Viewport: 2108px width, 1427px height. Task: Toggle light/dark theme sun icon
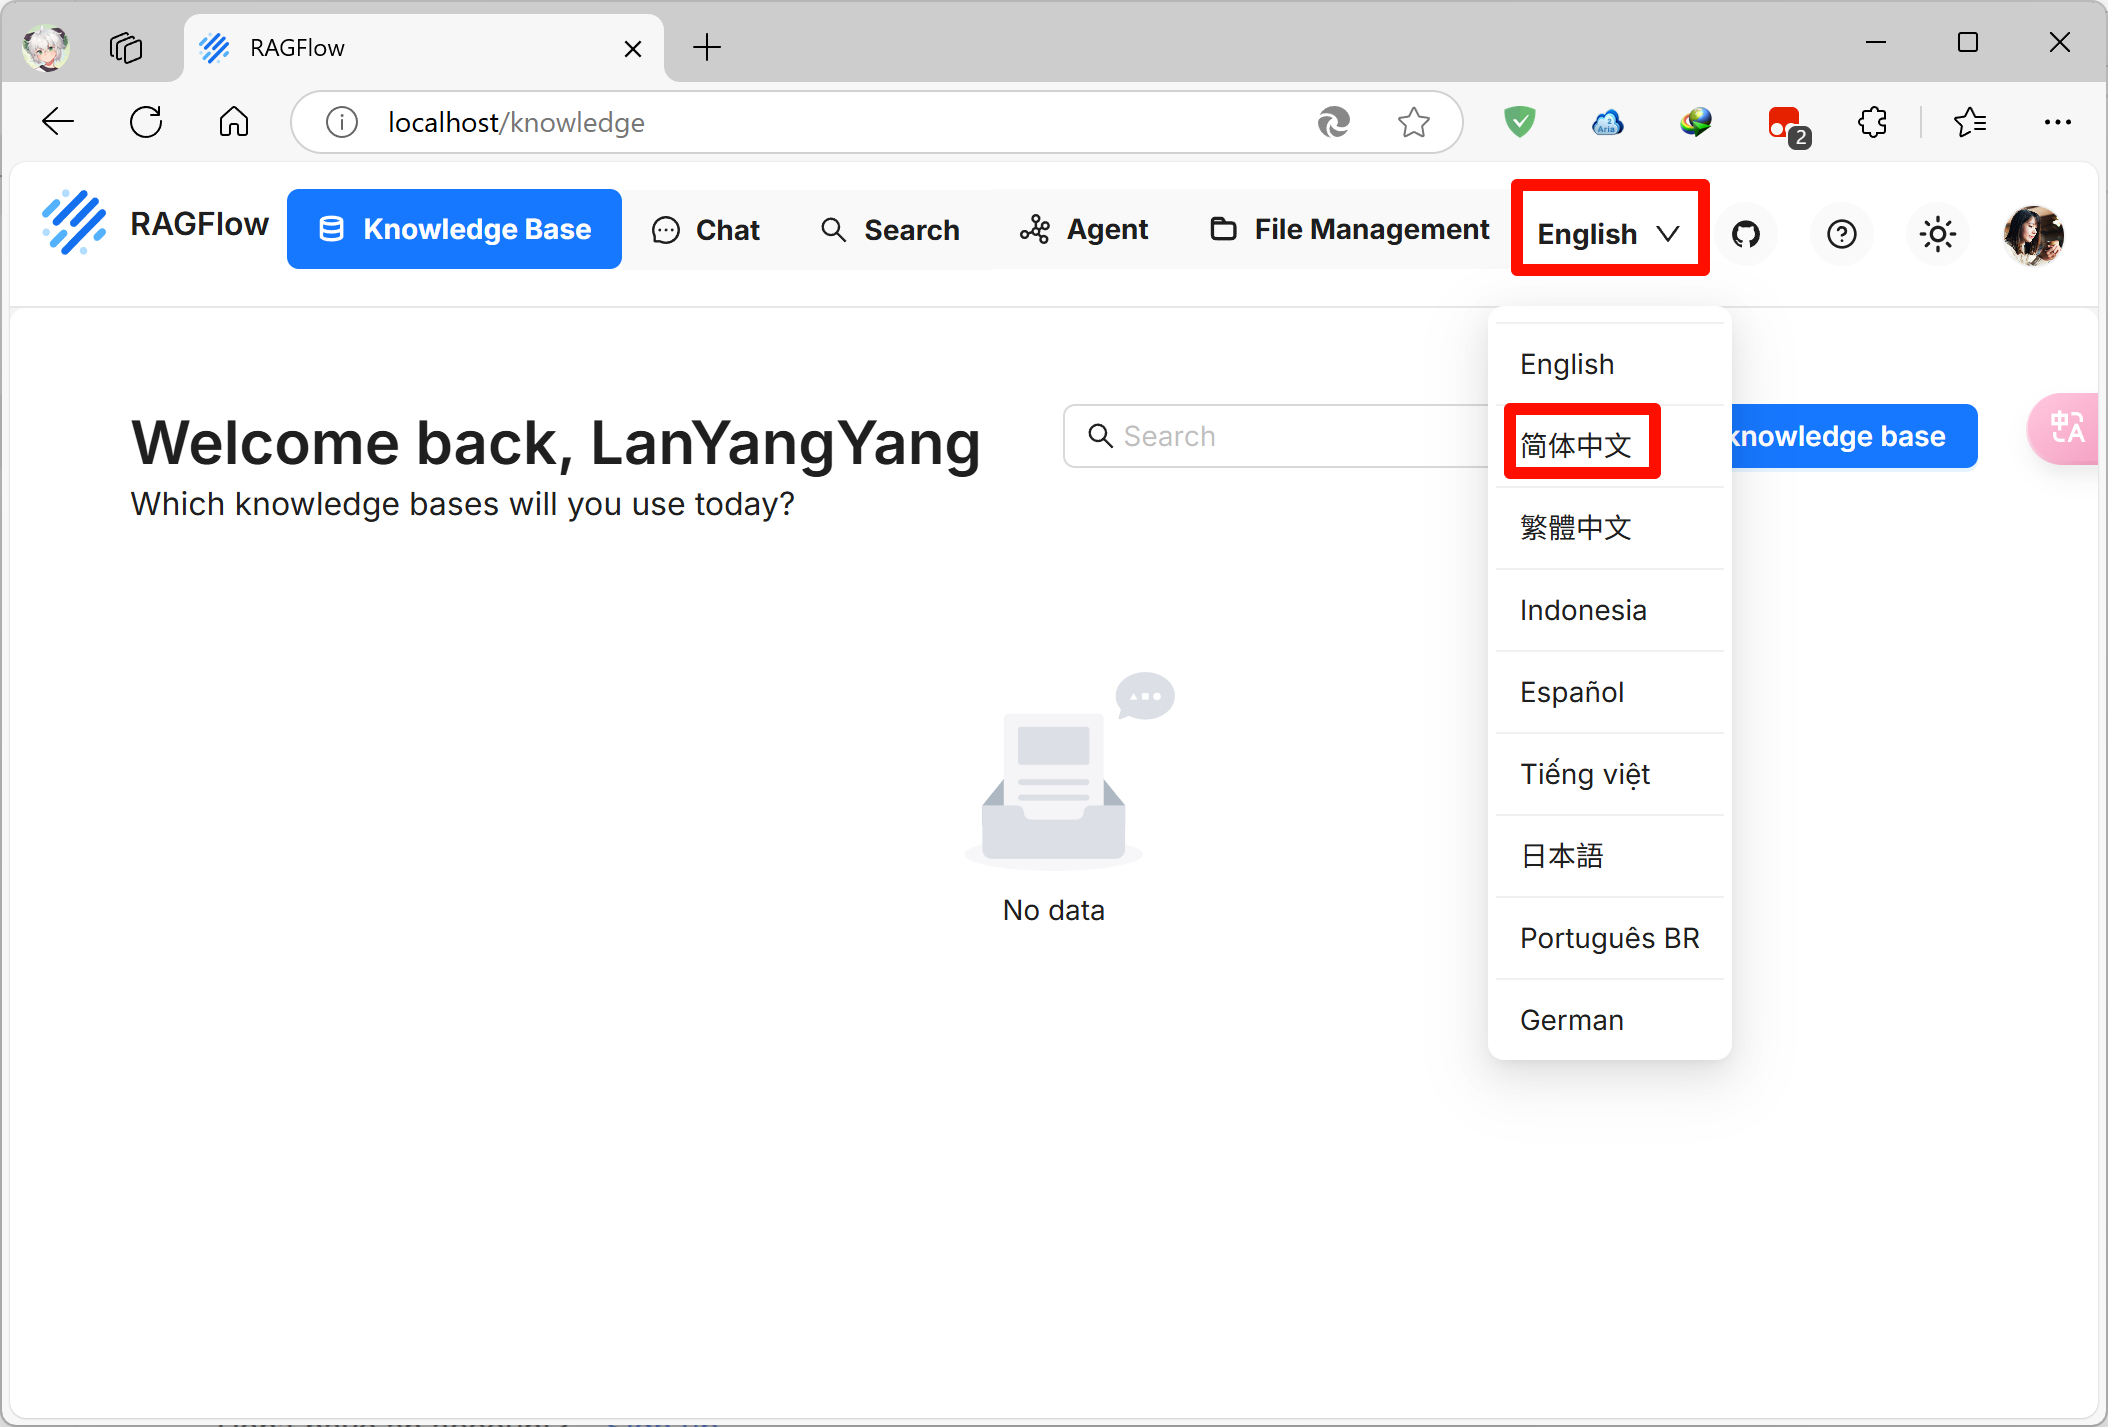point(1937,234)
